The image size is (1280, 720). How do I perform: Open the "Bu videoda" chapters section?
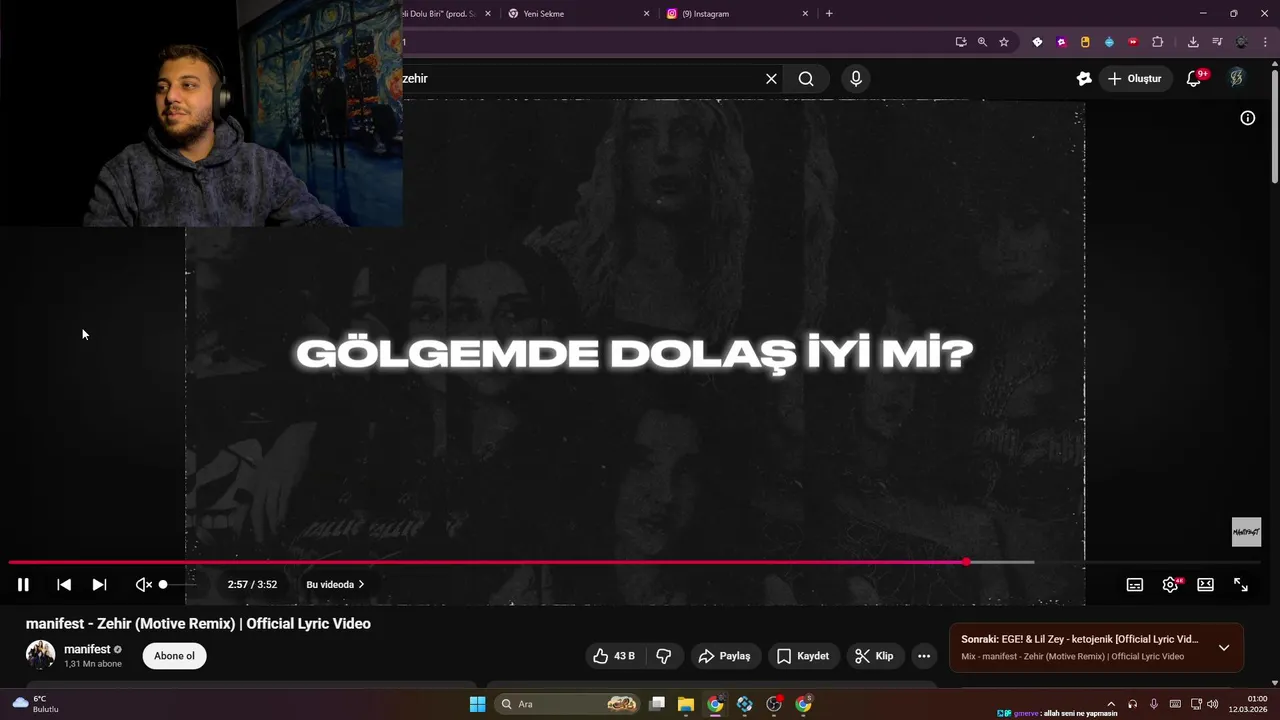pyautogui.click(x=335, y=585)
